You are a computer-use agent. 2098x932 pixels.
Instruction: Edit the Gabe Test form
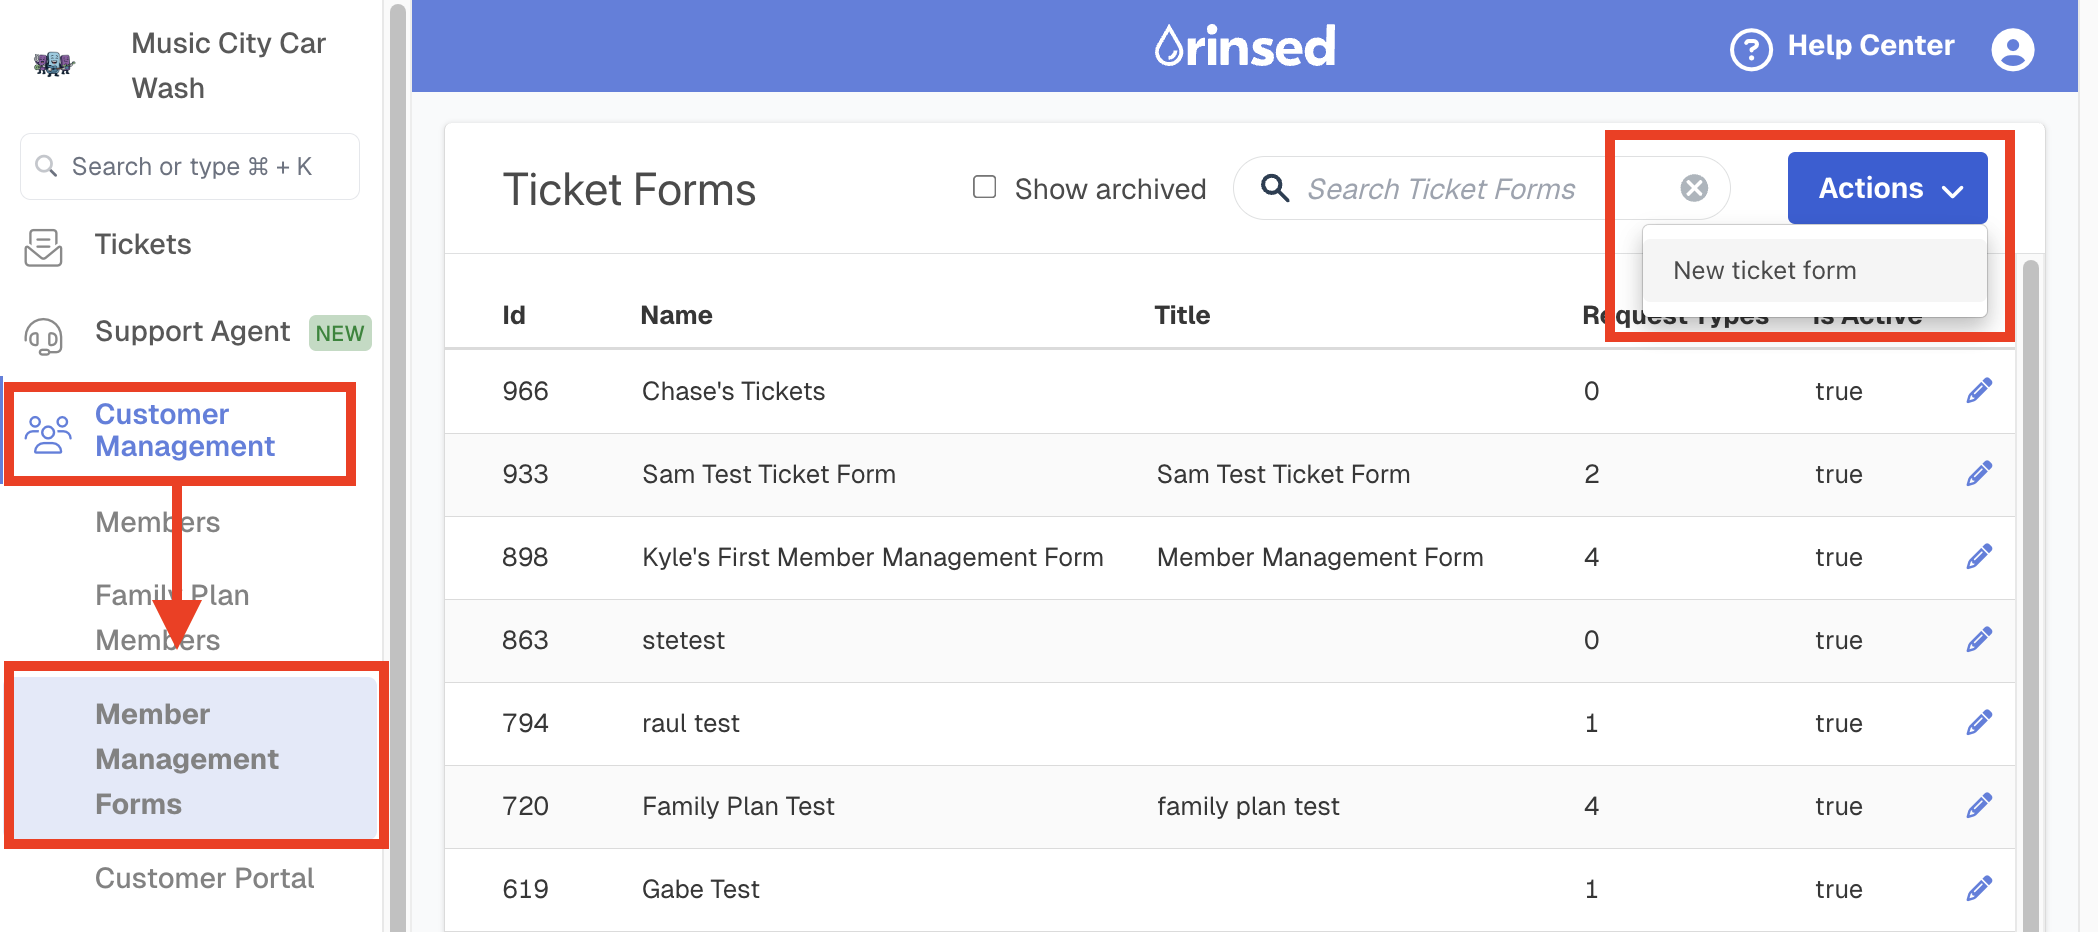point(1979,889)
